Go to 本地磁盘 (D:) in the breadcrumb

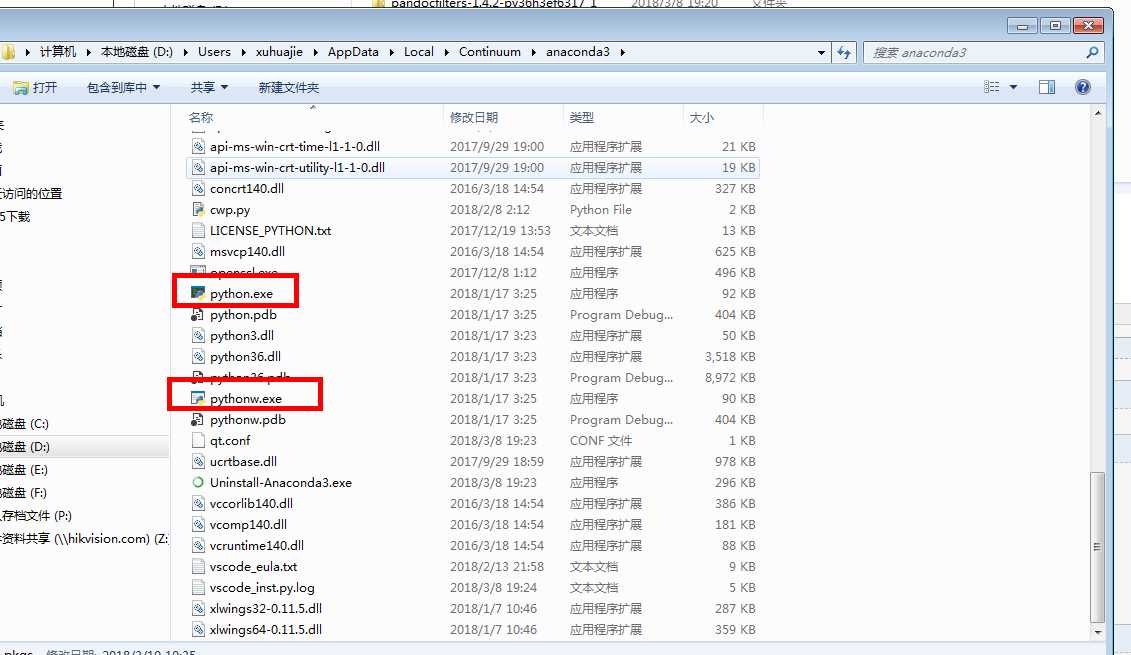pyautogui.click(x=137, y=52)
